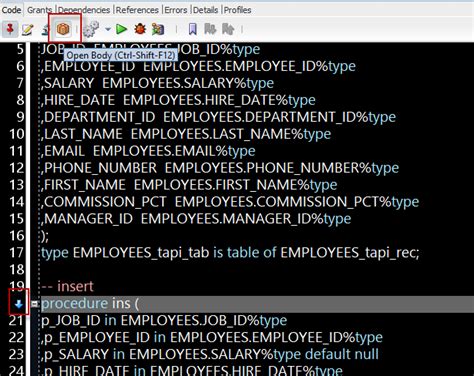
Task: Click line number 17 in the gutter
Action: point(17,253)
